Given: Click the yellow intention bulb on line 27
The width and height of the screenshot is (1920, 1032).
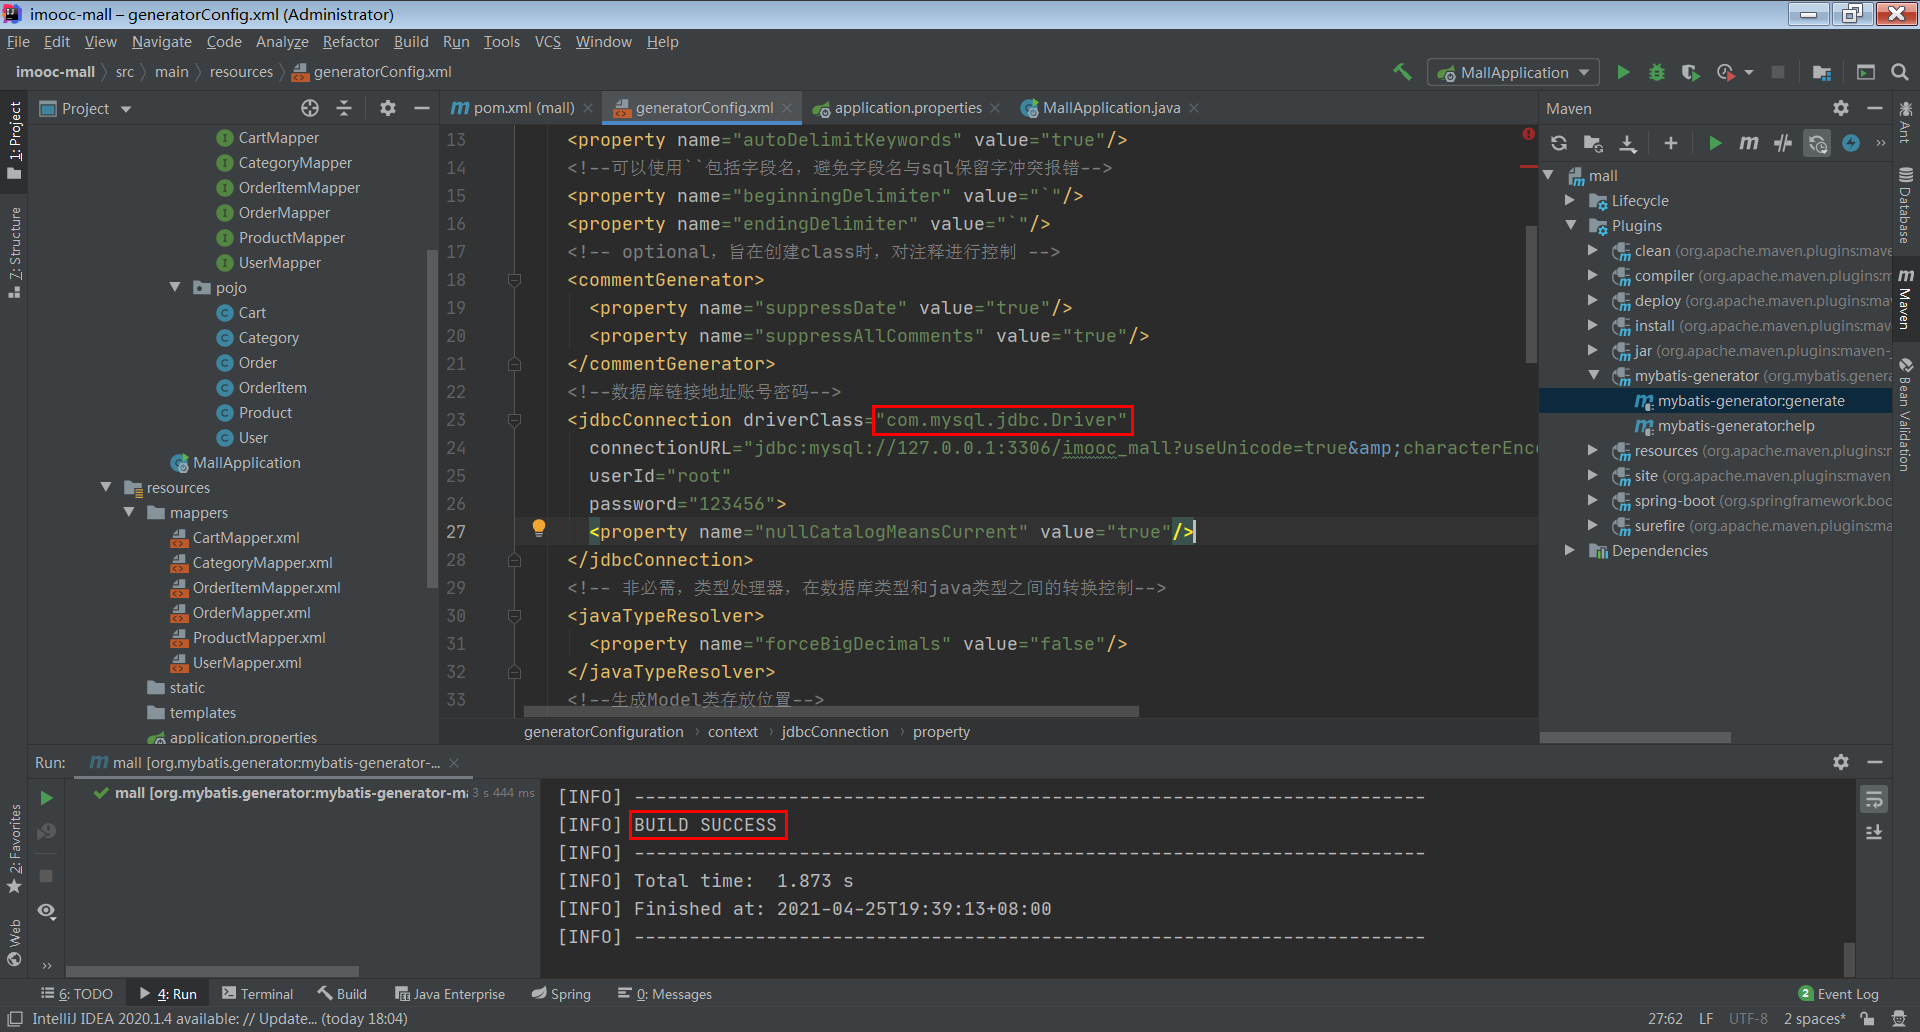Looking at the screenshot, I should [x=539, y=527].
